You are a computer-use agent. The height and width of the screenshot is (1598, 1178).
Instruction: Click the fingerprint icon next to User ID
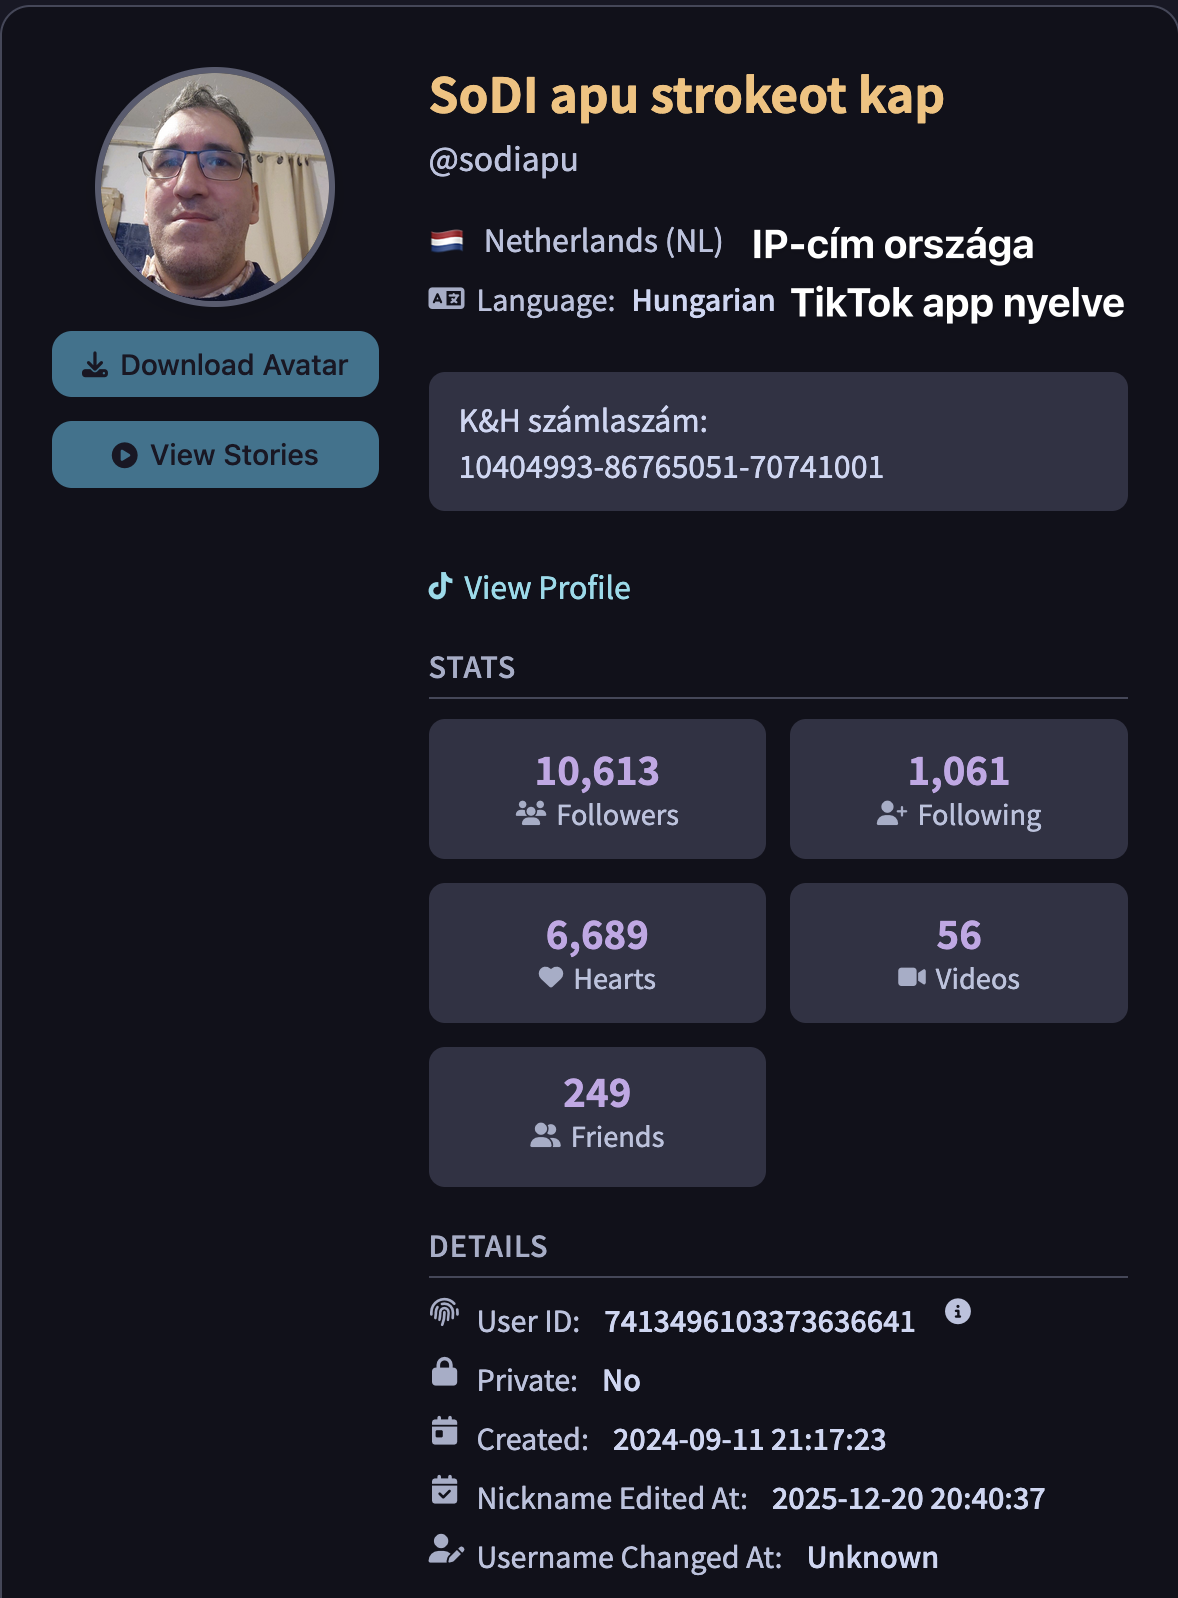click(x=444, y=1312)
